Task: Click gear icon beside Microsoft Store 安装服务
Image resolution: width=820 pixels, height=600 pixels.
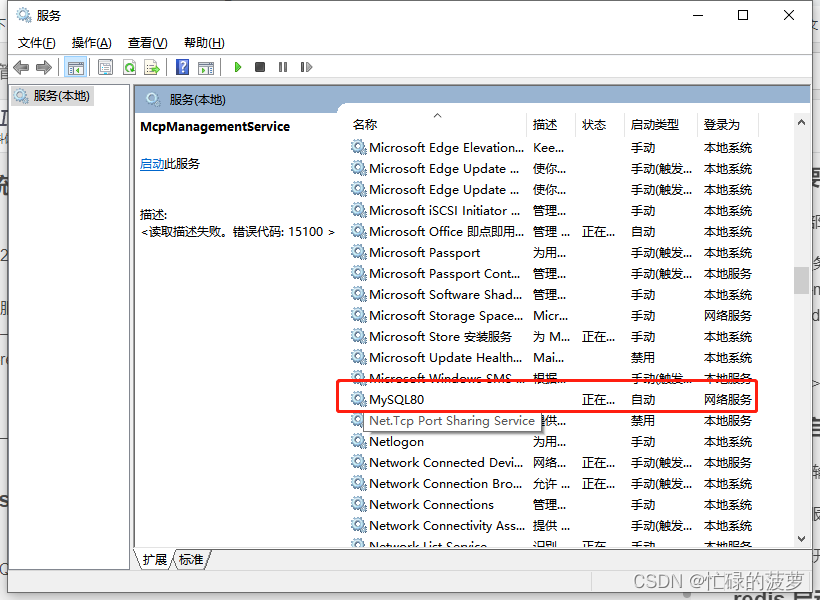Action: [358, 336]
